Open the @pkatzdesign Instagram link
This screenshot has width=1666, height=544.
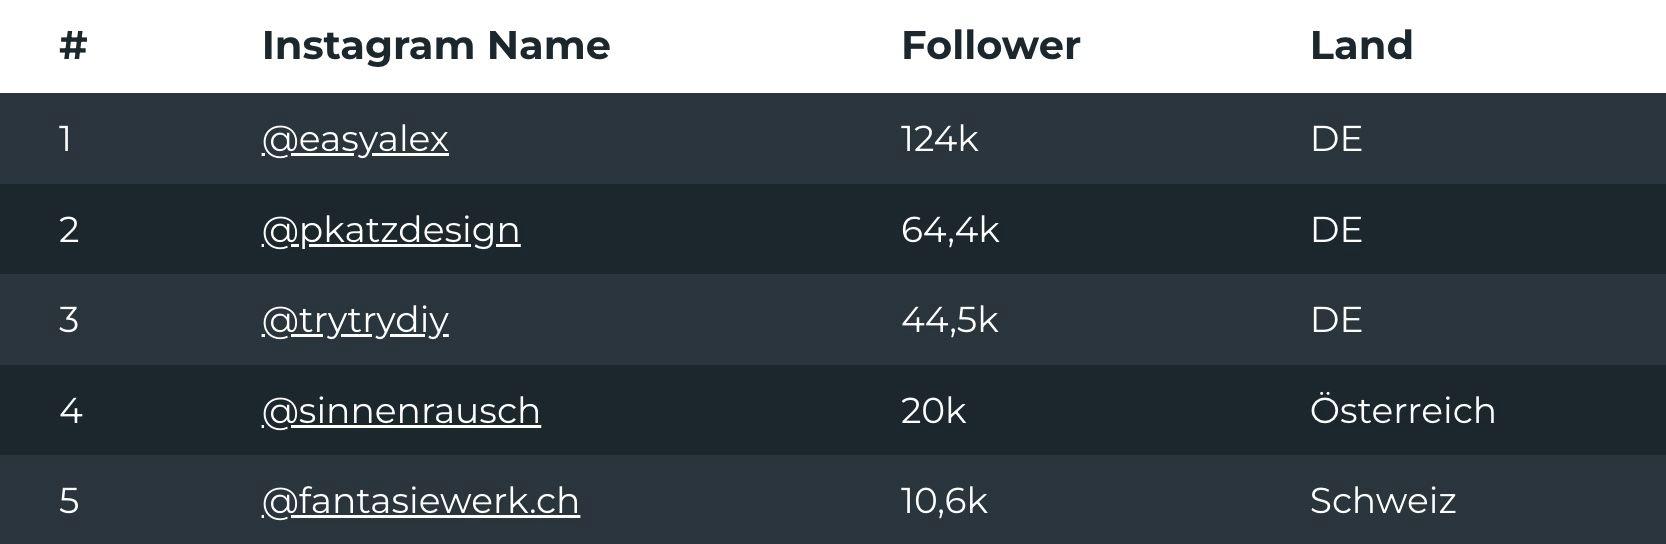pos(391,230)
